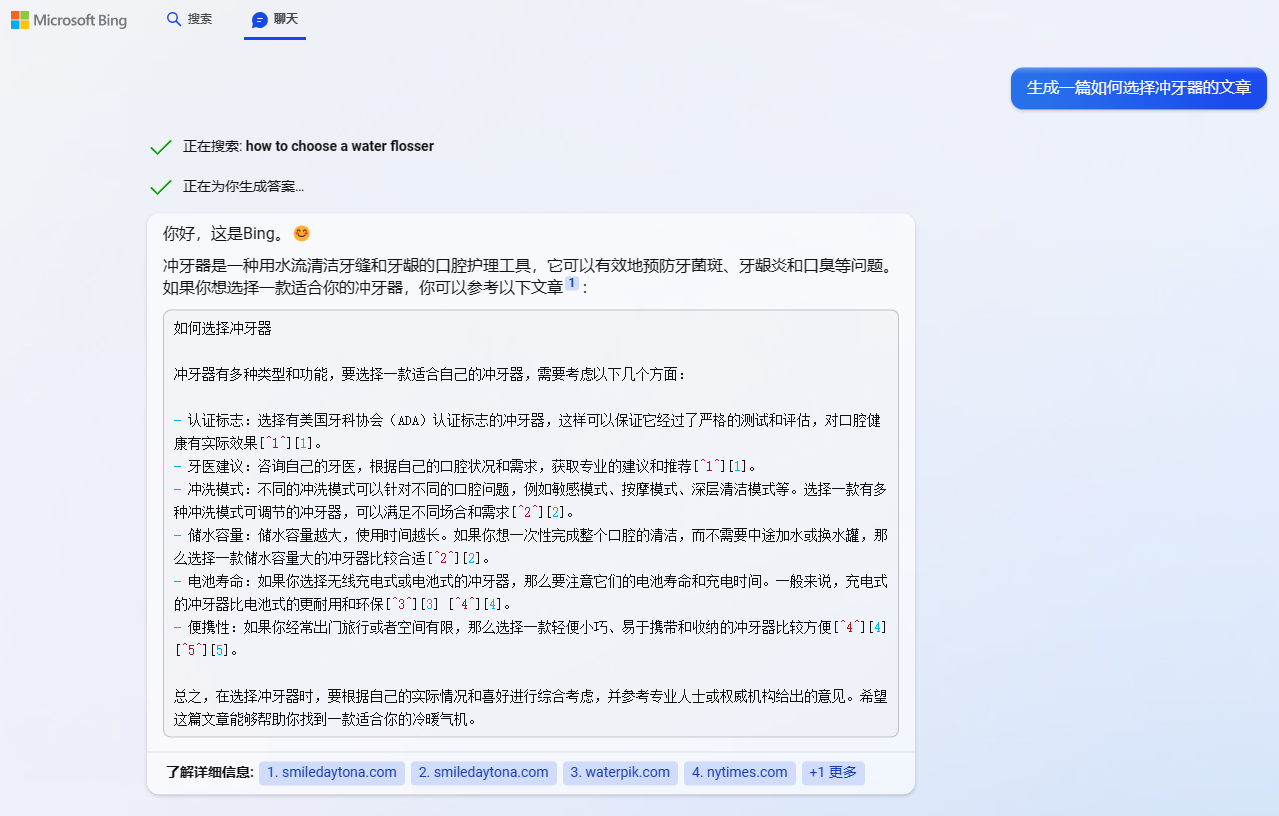Screen dimensions: 1279x816
Task: Click the smiley emoji after 你好，这是Bing
Action: 301,232
